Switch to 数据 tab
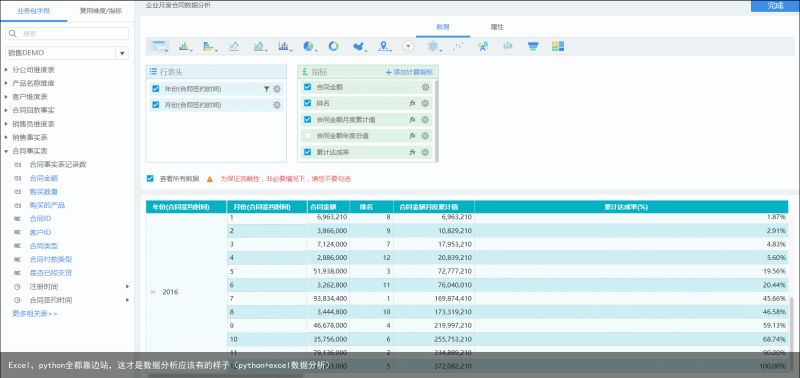The height and width of the screenshot is (378, 800). tap(443, 27)
